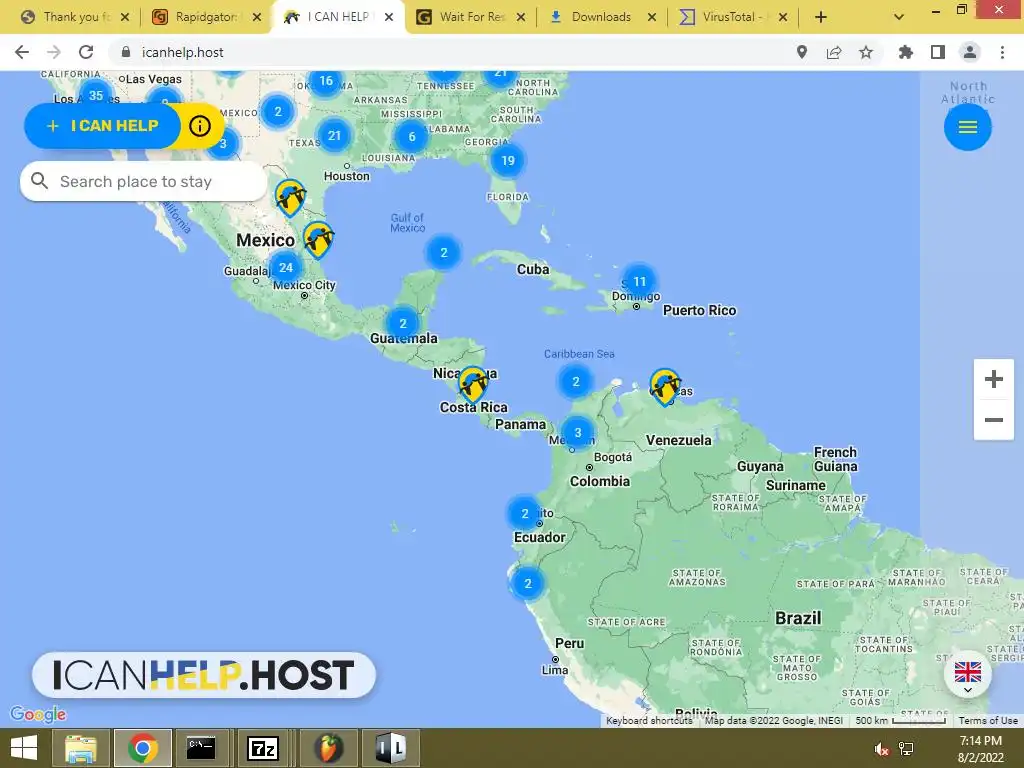Screen dimensions: 1024x768
Task: Open the Extensions puzzle icon
Action: [x=906, y=52]
